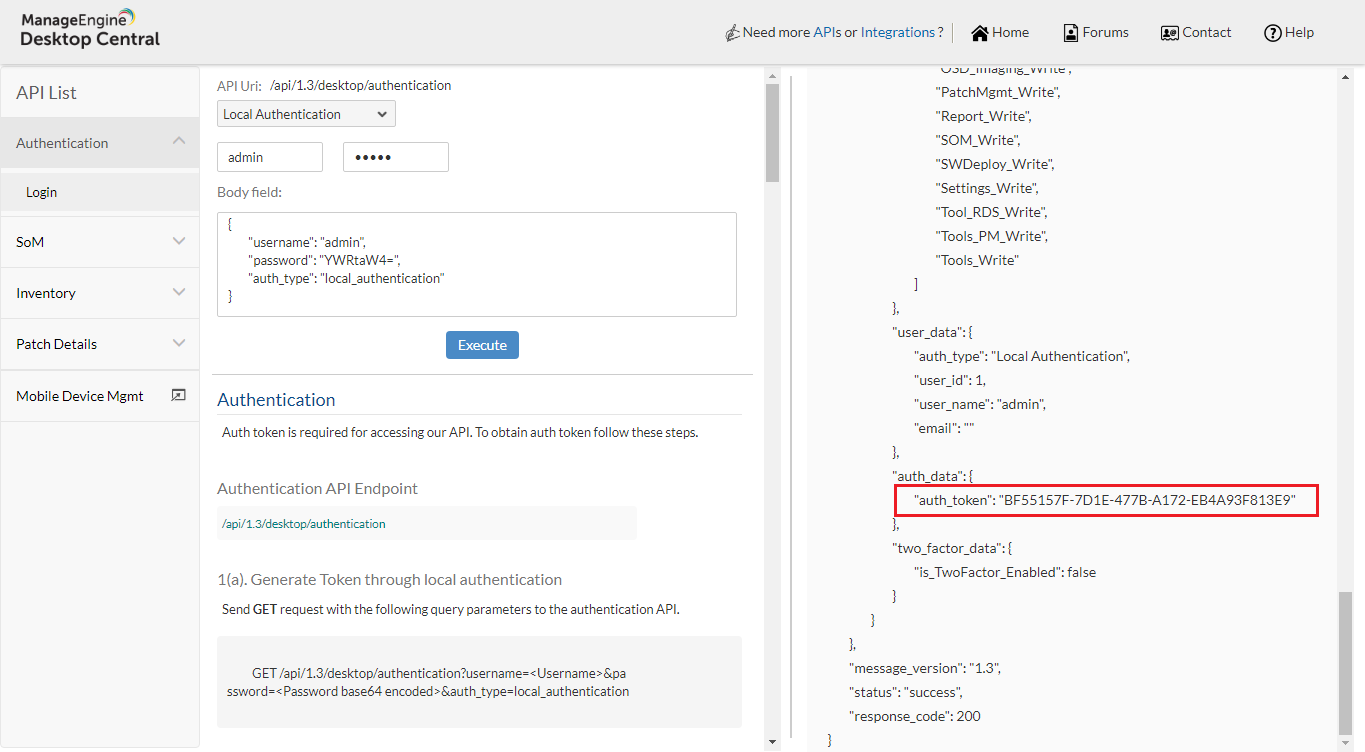Viewport: 1365px width, 752px height.
Task: Click the 'Auth token is required' description text
Action: pyautogui.click(x=460, y=433)
